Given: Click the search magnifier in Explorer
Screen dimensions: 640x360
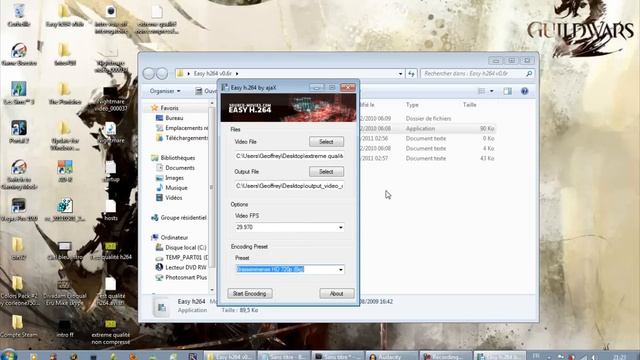Looking at the screenshot, I should coord(529,73).
